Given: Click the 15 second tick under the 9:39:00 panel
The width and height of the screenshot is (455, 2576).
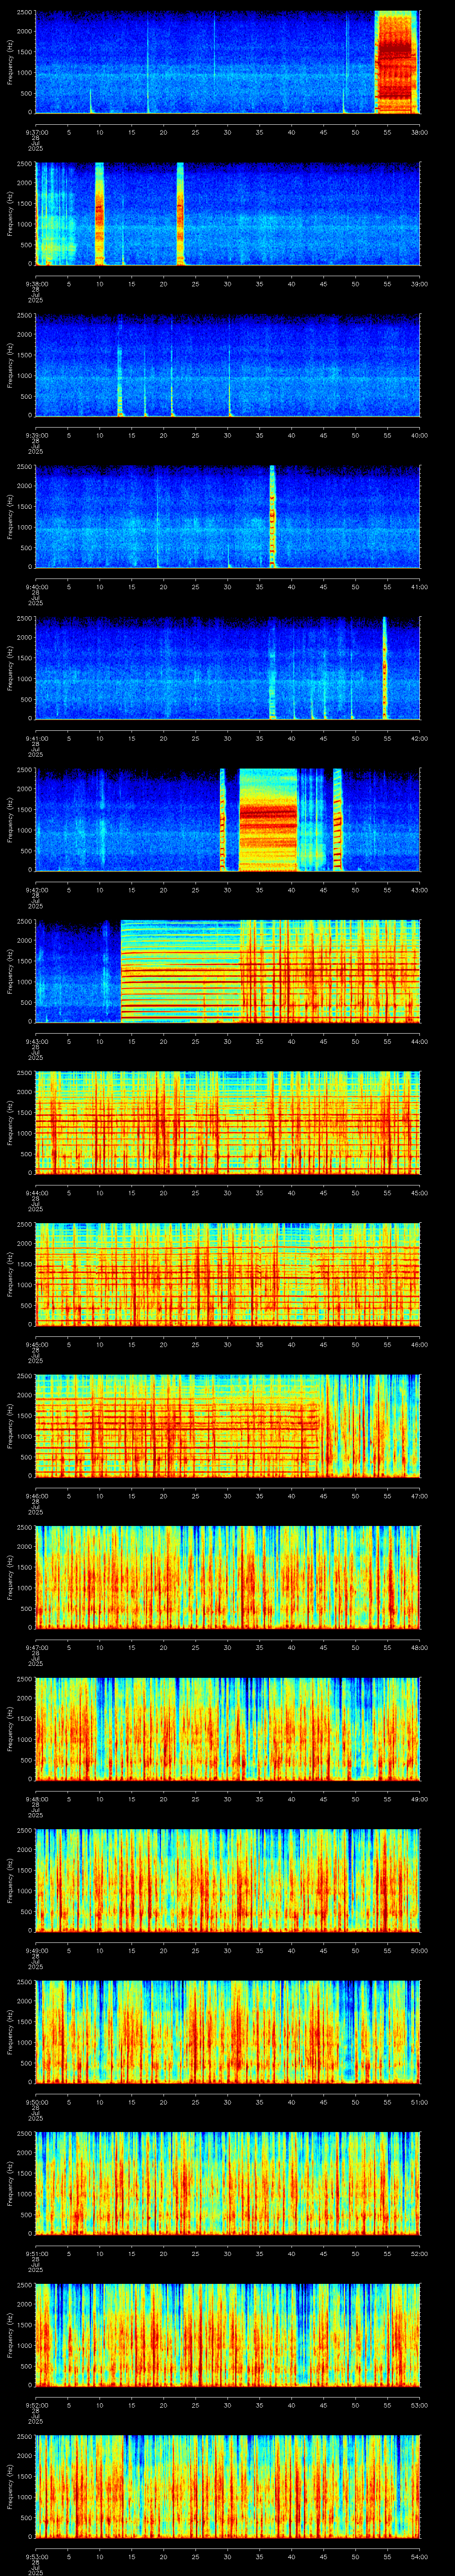Looking at the screenshot, I should [x=131, y=435].
